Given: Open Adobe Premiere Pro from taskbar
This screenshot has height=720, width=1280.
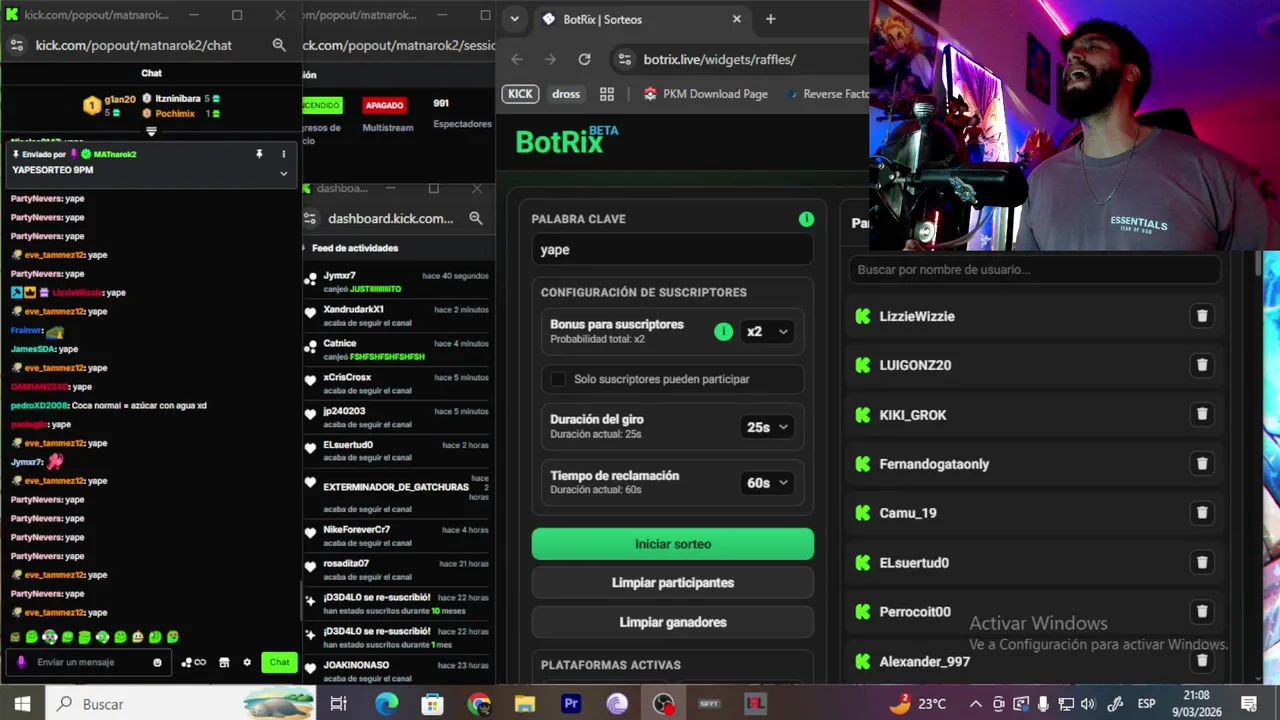Looking at the screenshot, I should pos(571,704).
